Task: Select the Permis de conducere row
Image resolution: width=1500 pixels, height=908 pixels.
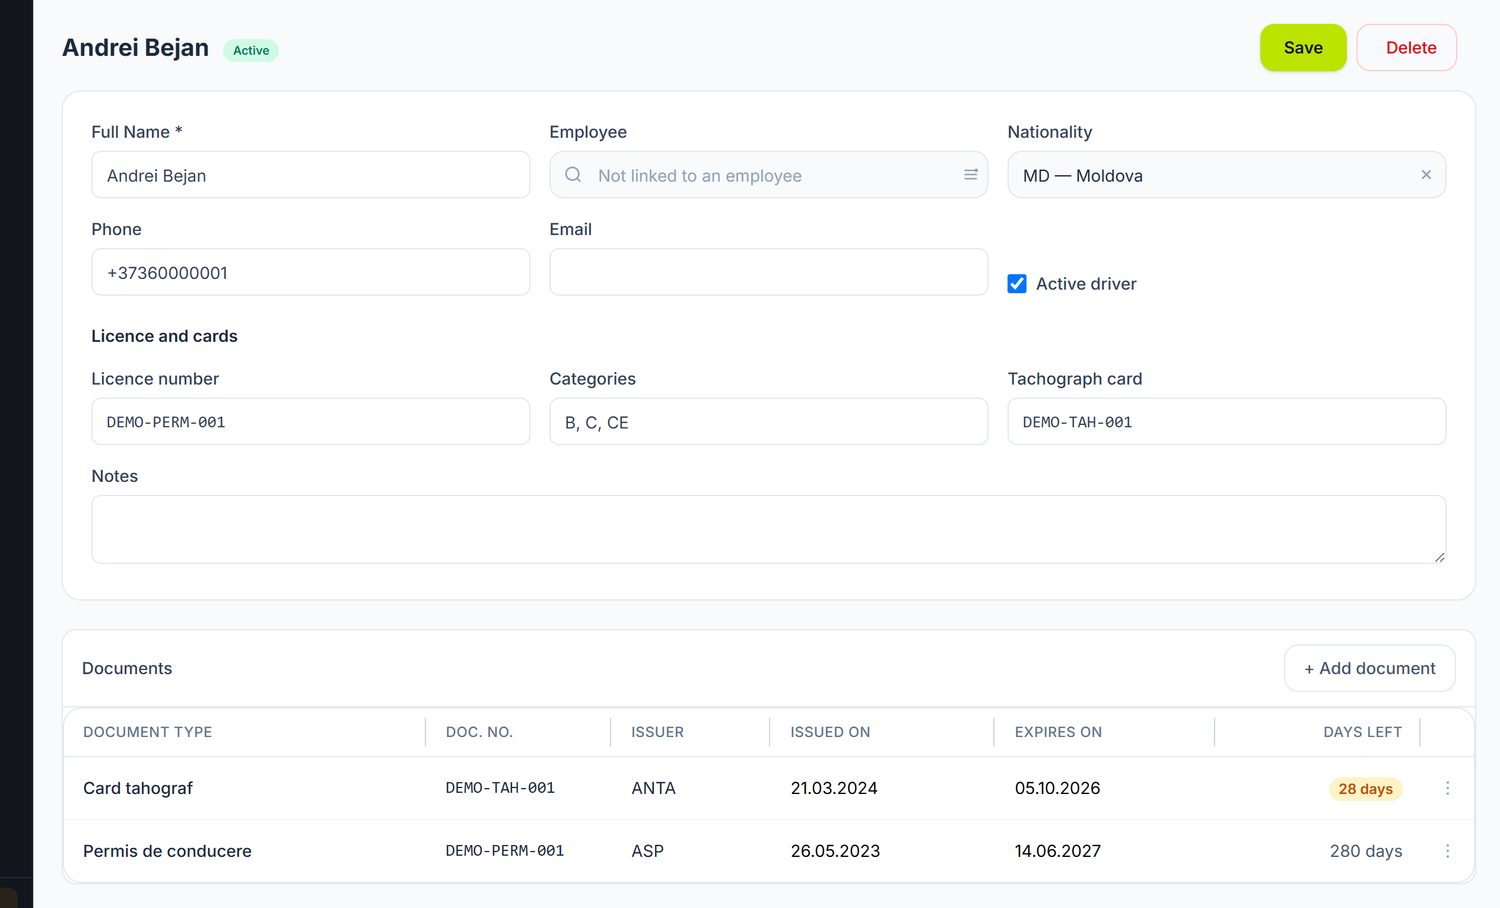Action: (768, 851)
